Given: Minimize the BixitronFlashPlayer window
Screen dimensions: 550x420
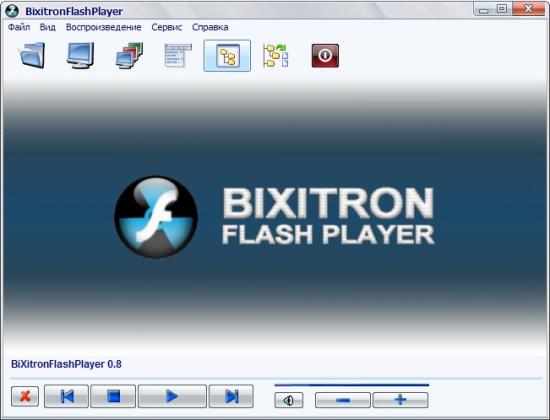Looking at the screenshot, I should (484, 9).
